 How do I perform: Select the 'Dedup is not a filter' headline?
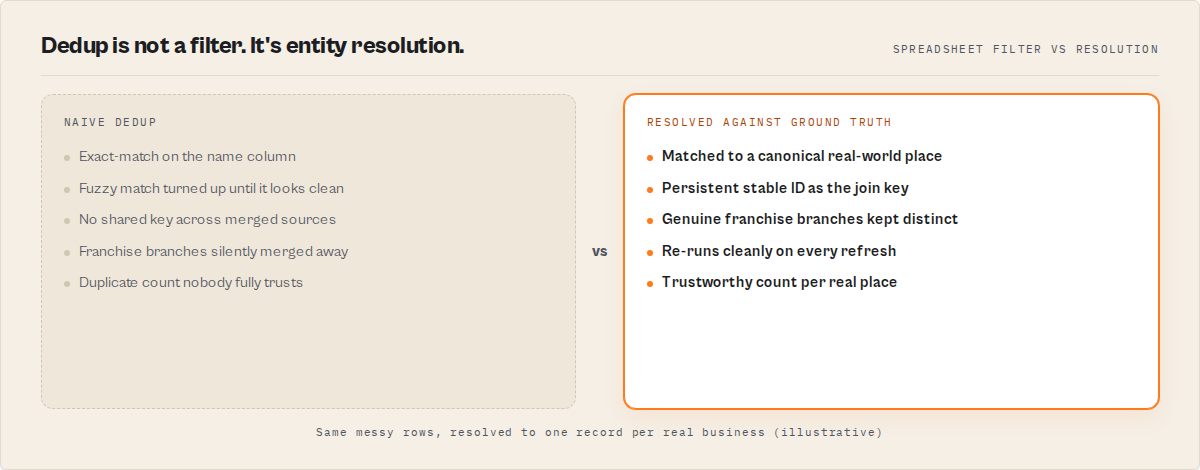[x=252, y=45]
